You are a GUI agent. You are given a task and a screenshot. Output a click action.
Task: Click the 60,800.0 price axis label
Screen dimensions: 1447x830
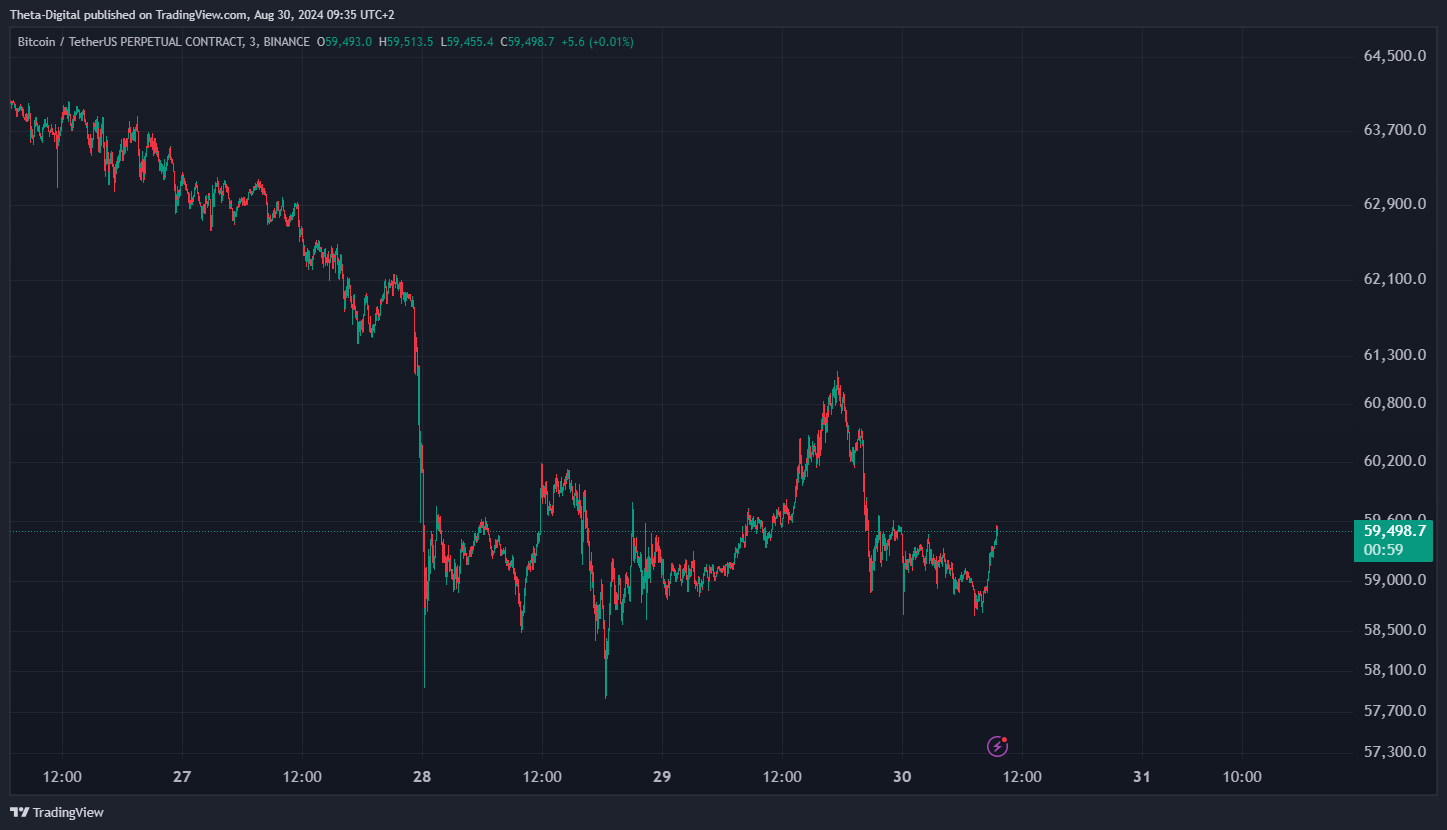pyautogui.click(x=1394, y=403)
